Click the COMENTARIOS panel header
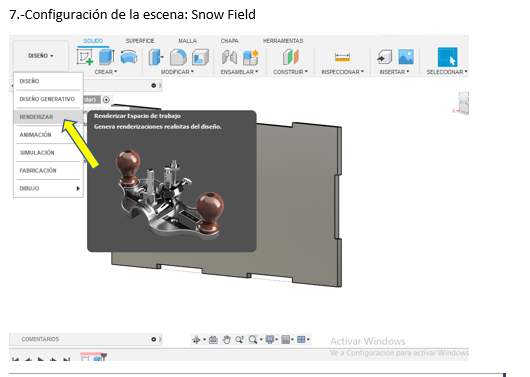 pyautogui.click(x=86, y=339)
